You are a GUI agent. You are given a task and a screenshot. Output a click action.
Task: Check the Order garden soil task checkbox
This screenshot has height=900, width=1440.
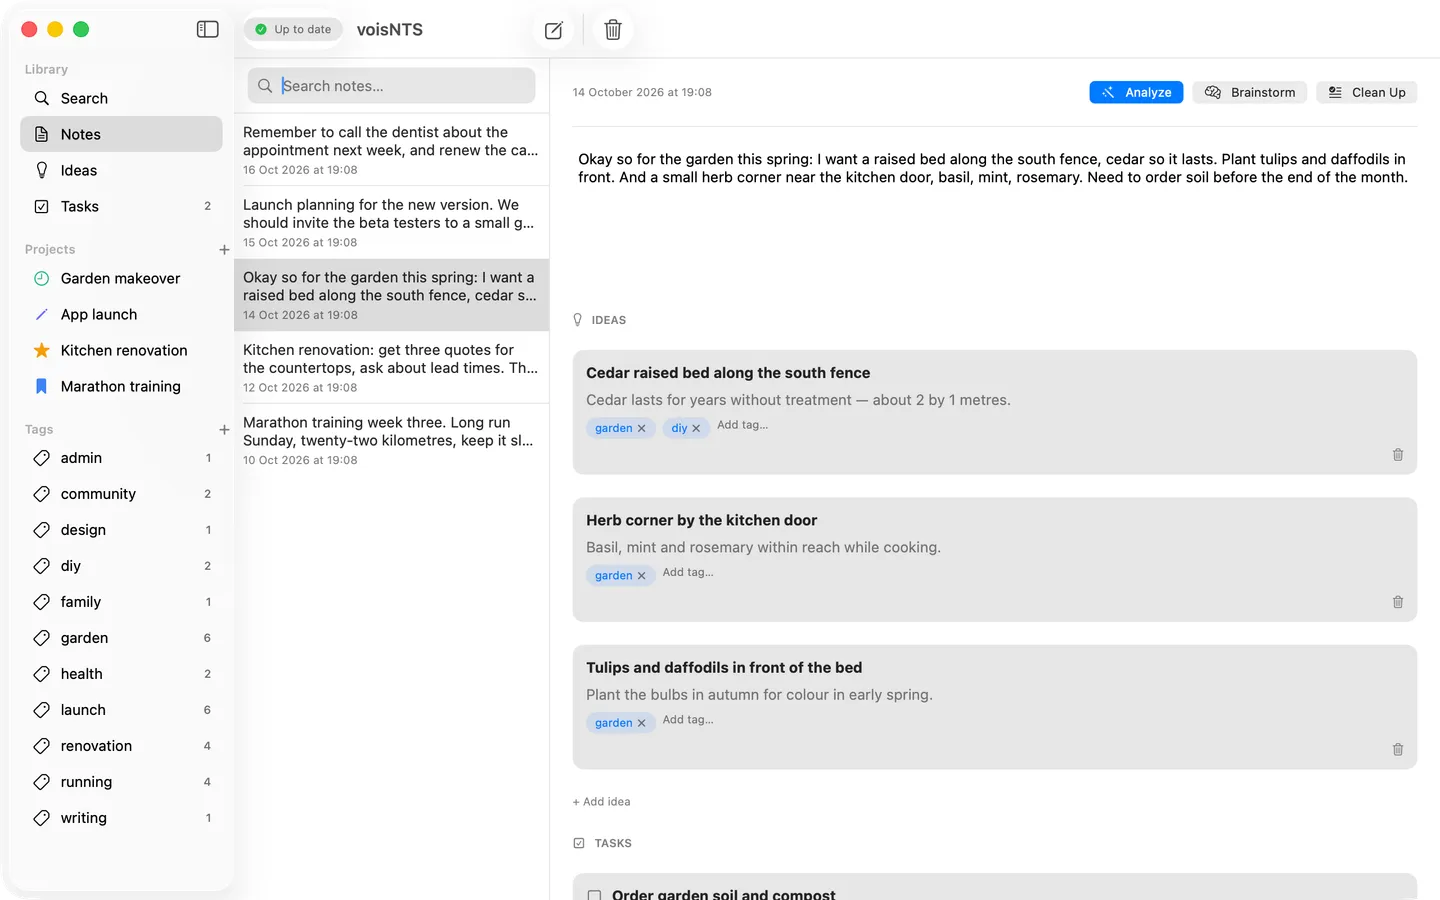tap(594, 895)
